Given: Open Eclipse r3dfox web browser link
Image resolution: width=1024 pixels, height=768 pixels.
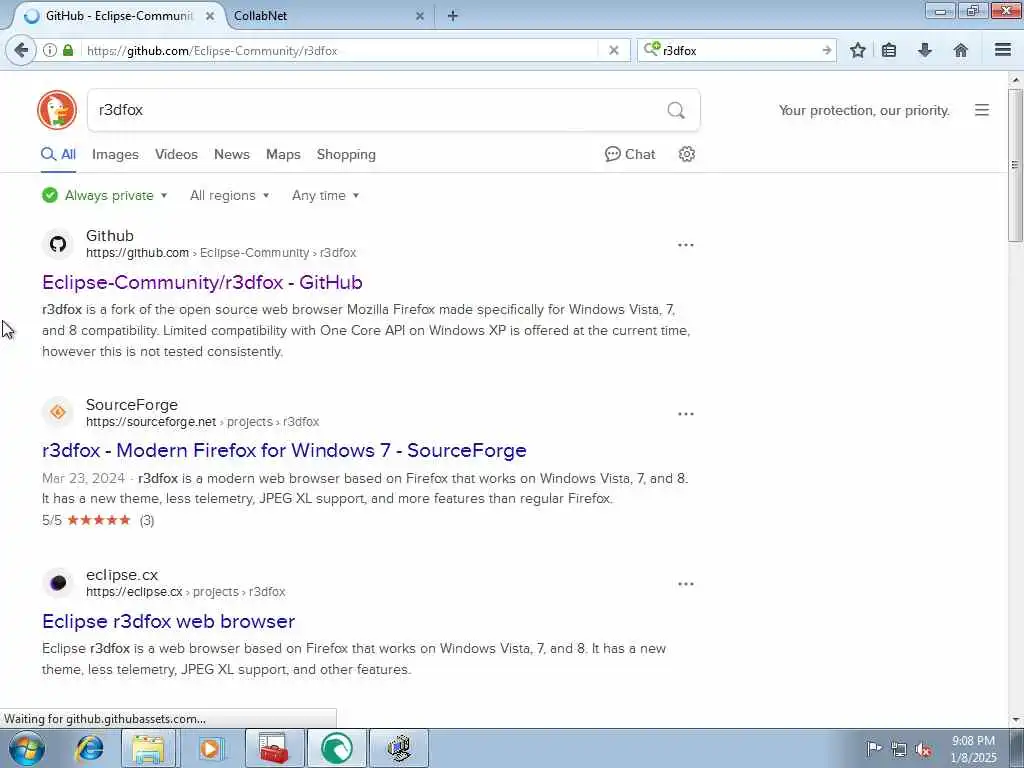Looking at the screenshot, I should [x=168, y=621].
